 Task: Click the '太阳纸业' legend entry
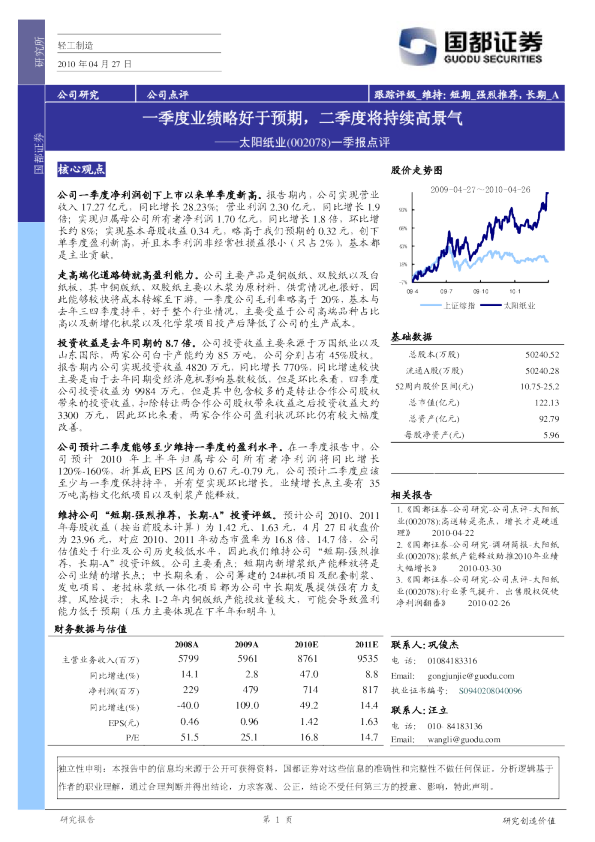(x=507, y=306)
